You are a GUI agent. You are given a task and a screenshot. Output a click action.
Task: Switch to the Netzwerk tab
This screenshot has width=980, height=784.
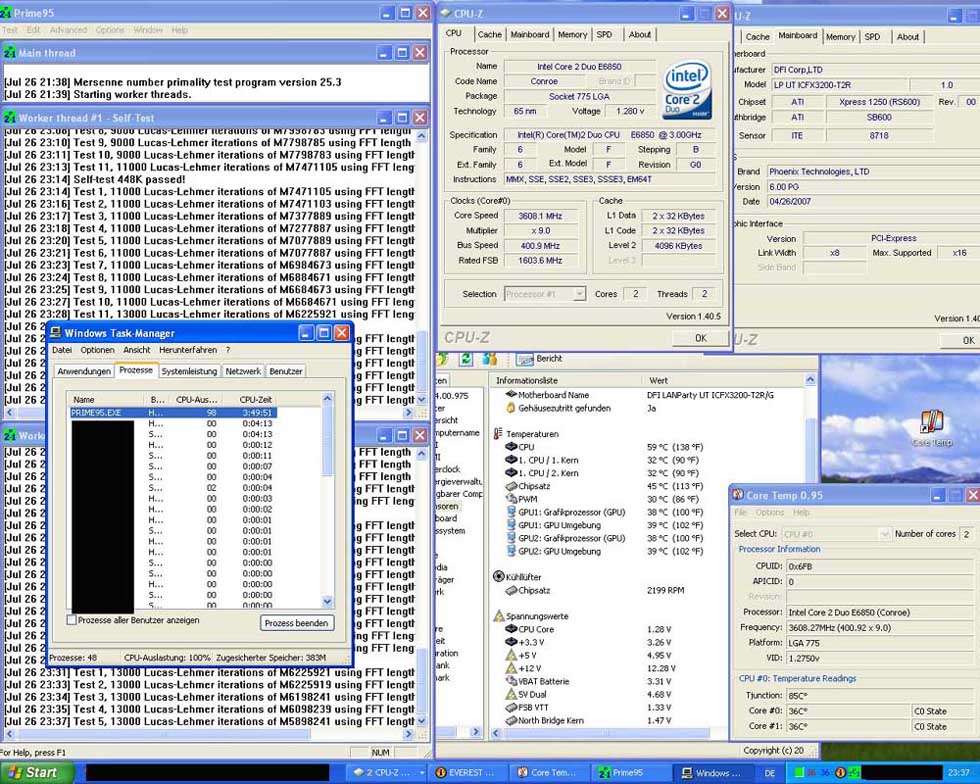243,371
